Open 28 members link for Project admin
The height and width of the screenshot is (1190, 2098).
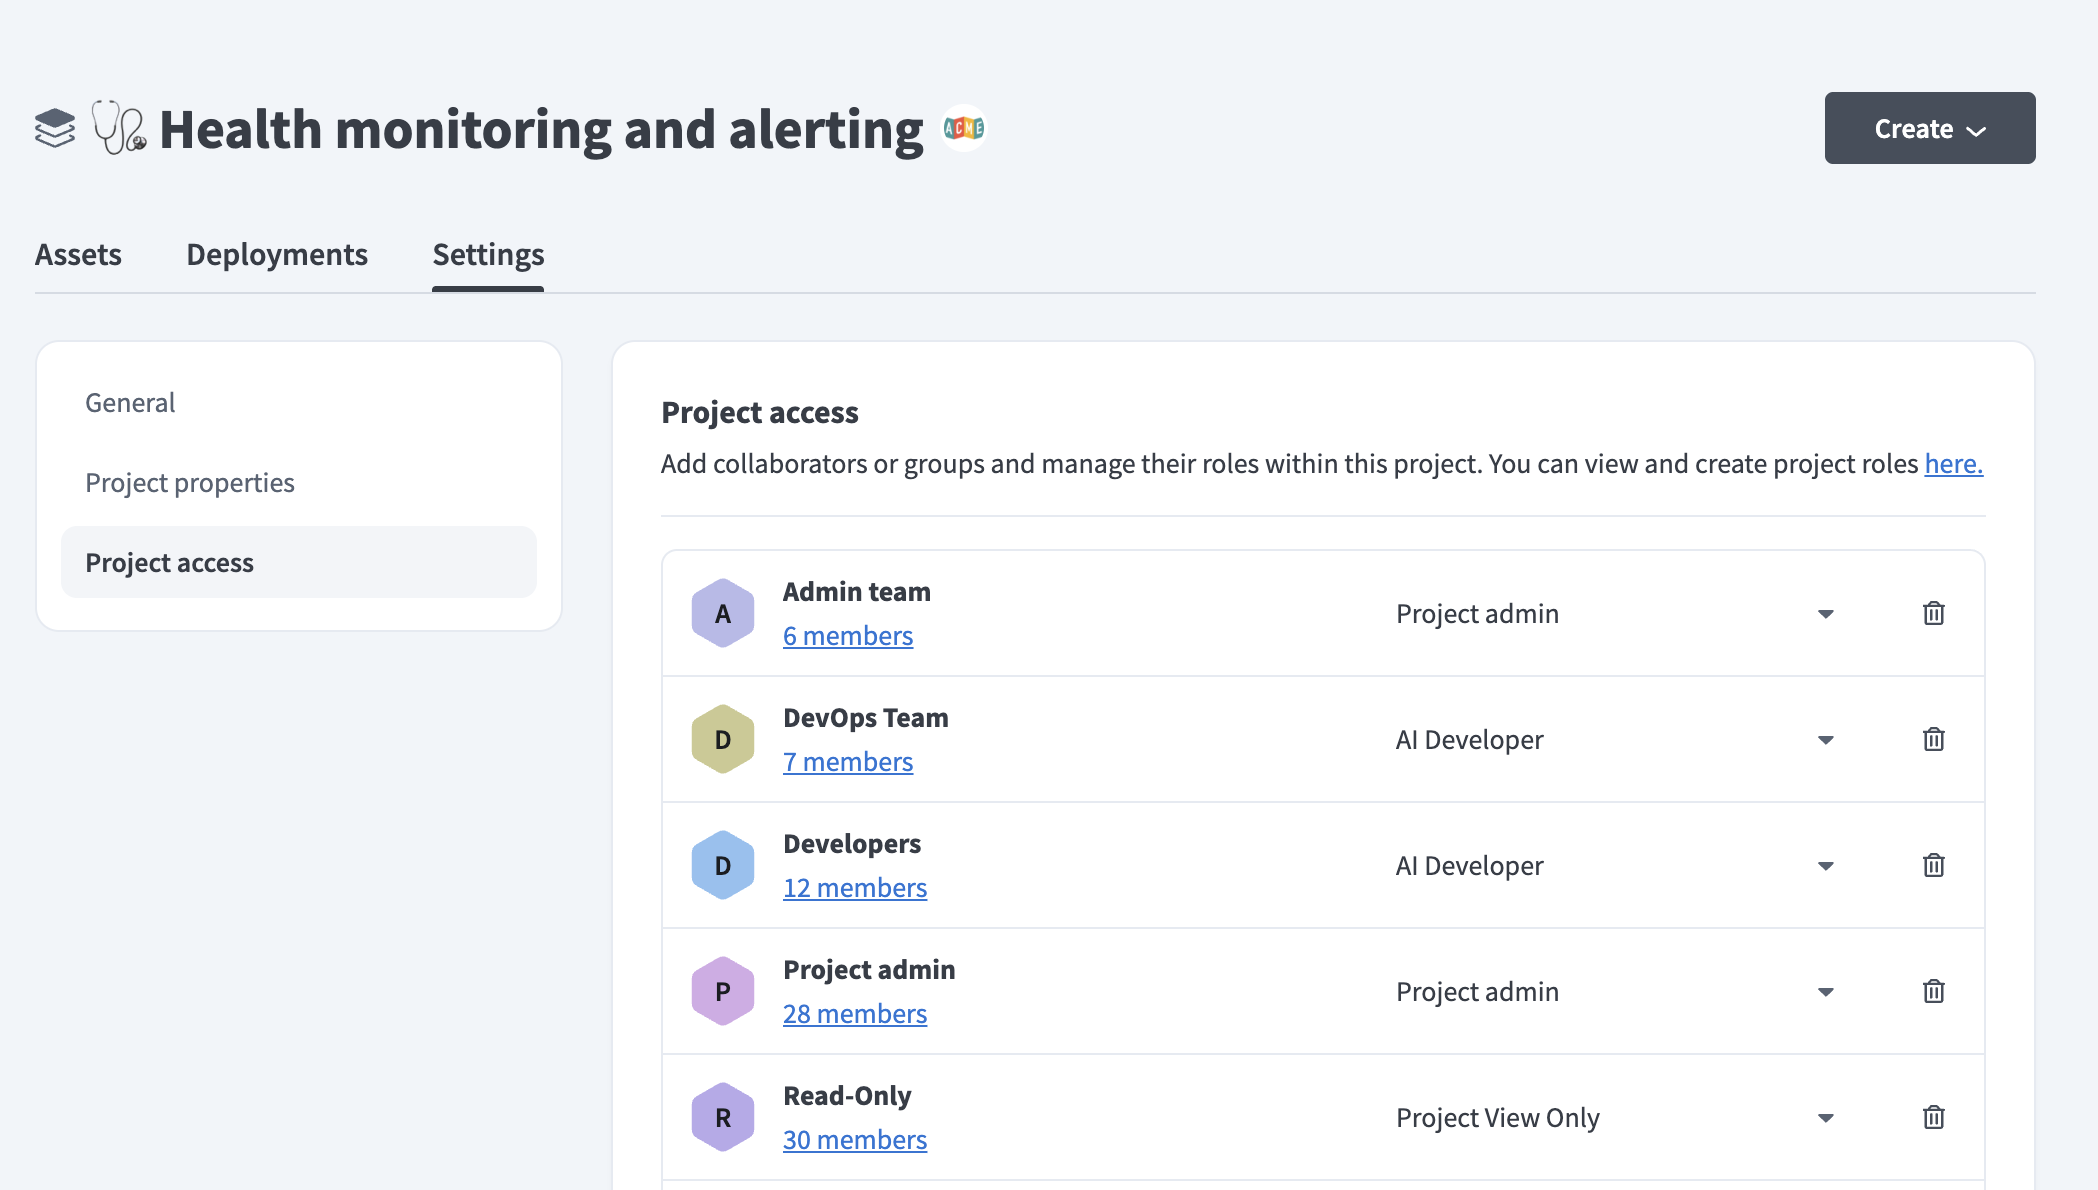pos(854,1014)
